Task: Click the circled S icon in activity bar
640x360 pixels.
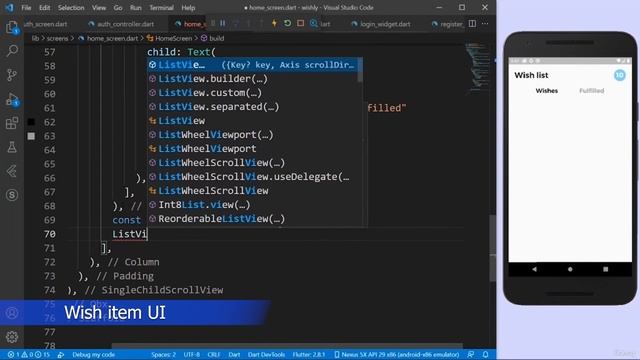Action: (x=12, y=195)
